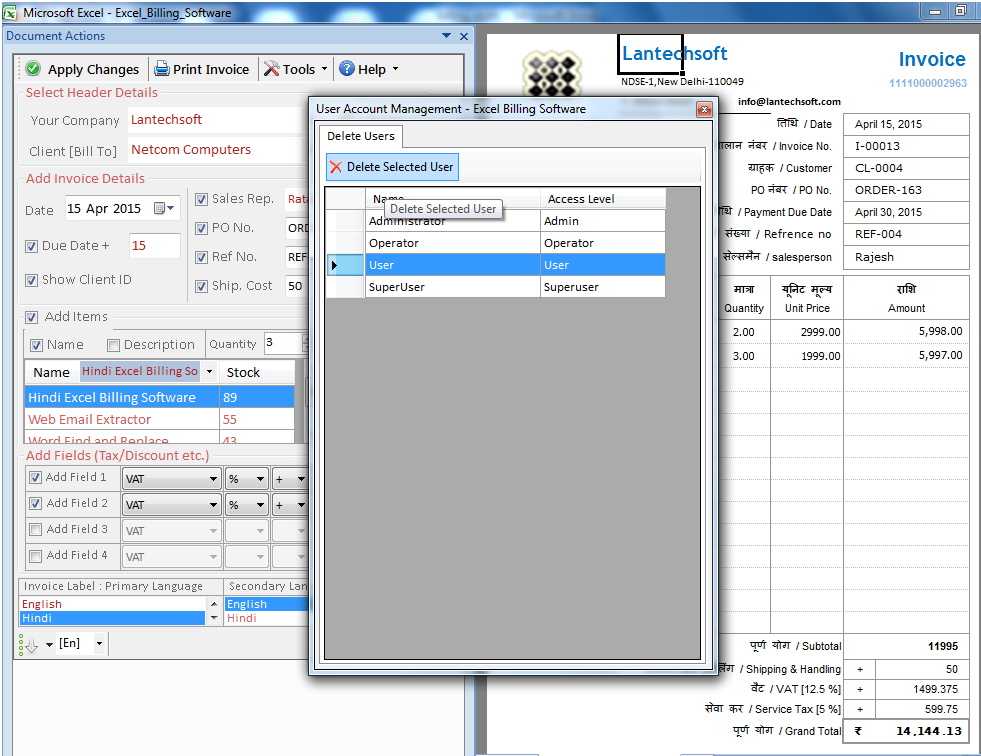Open the Document Actions pane options arrow
The image size is (981, 756).
446,36
